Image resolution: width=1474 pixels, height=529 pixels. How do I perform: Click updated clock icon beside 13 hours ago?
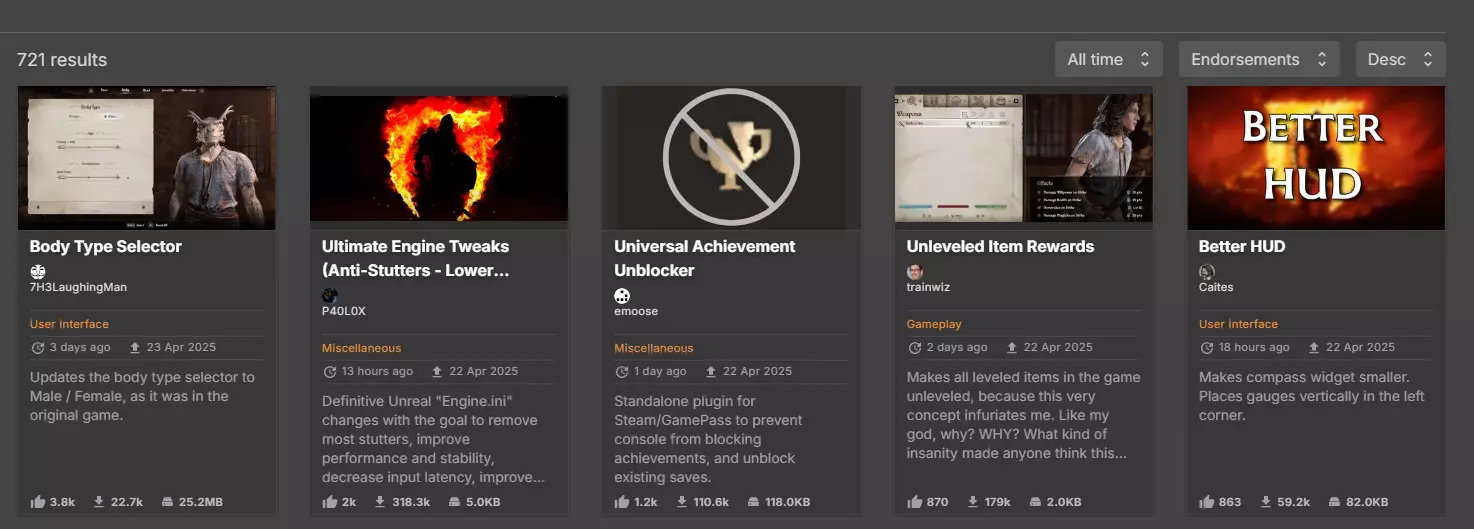(x=330, y=372)
